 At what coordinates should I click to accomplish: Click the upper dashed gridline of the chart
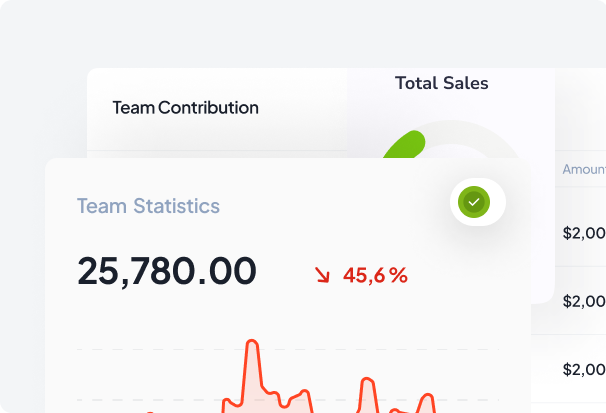click(x=288, y=350)
